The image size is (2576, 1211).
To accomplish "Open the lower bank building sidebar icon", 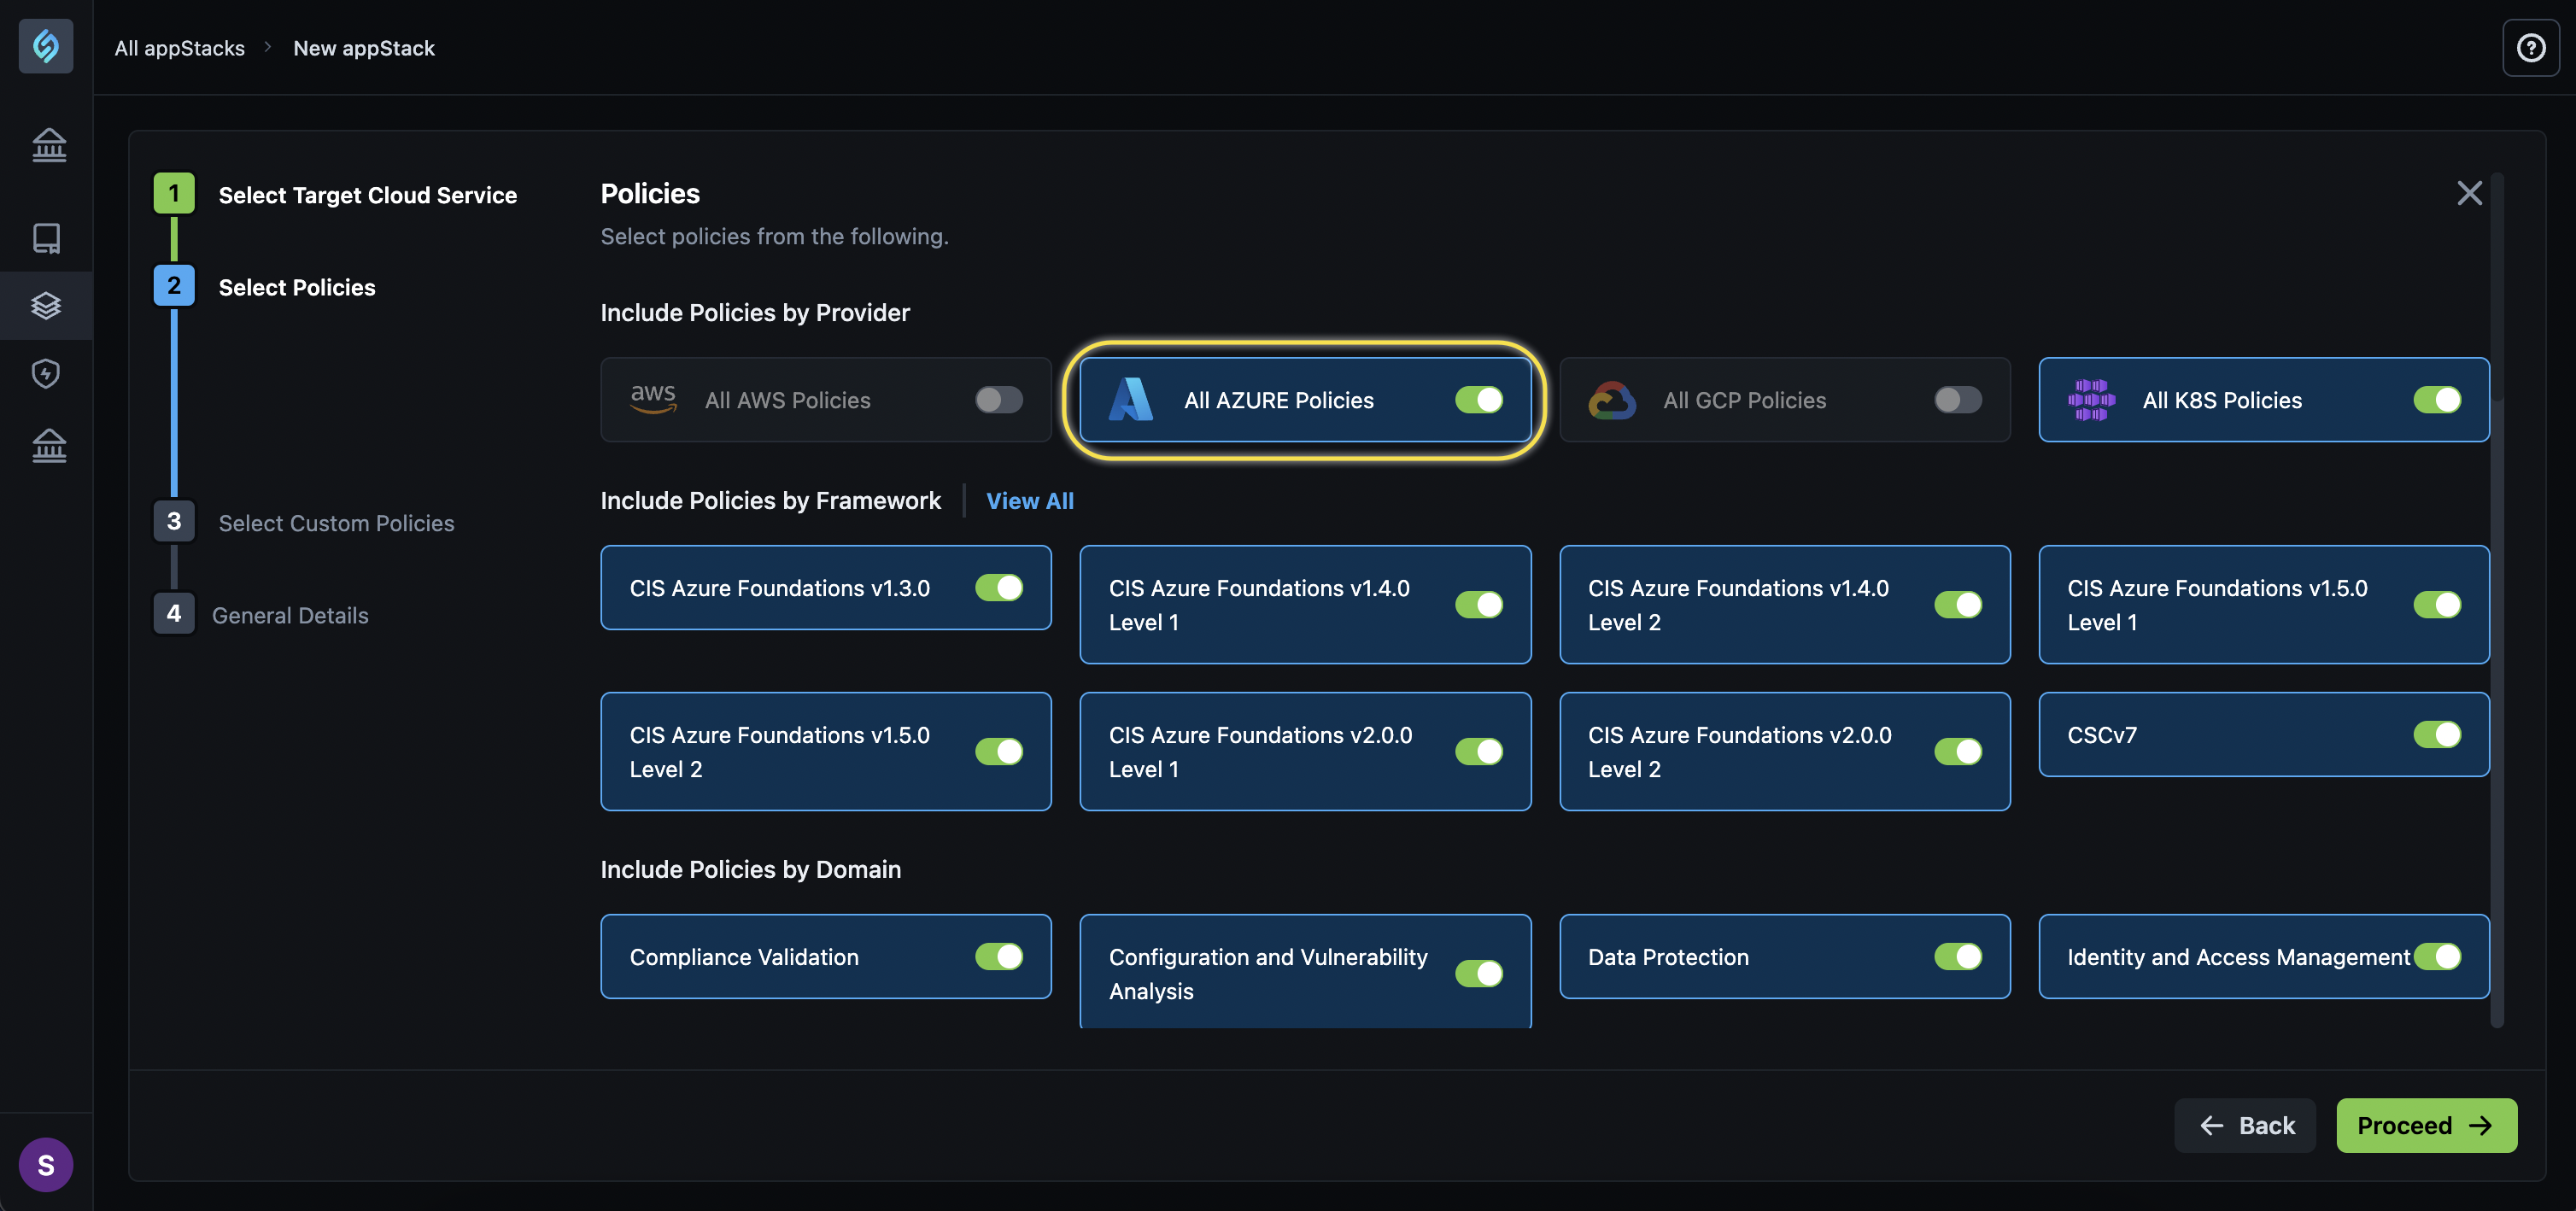I will pyautogui.click(x=49, y=446).
